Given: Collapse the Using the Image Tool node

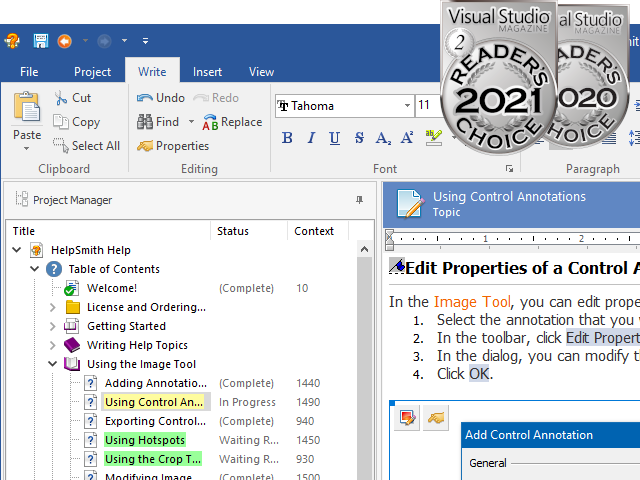Looking at the screenshot, I should click(x=53, y=364).
